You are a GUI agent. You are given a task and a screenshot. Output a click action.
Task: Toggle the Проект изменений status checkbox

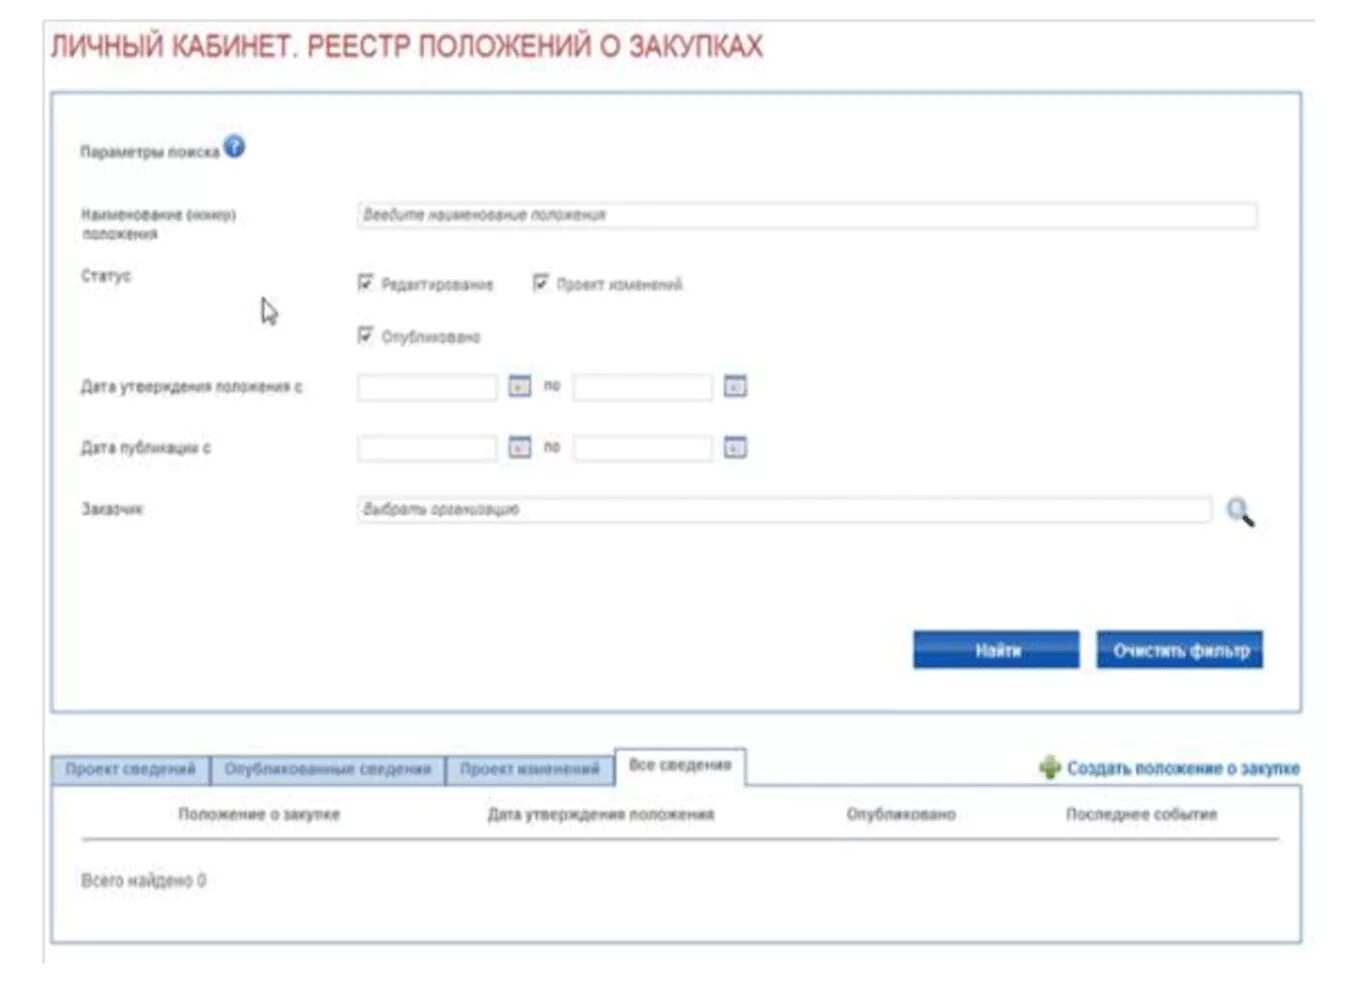point(540,283)
